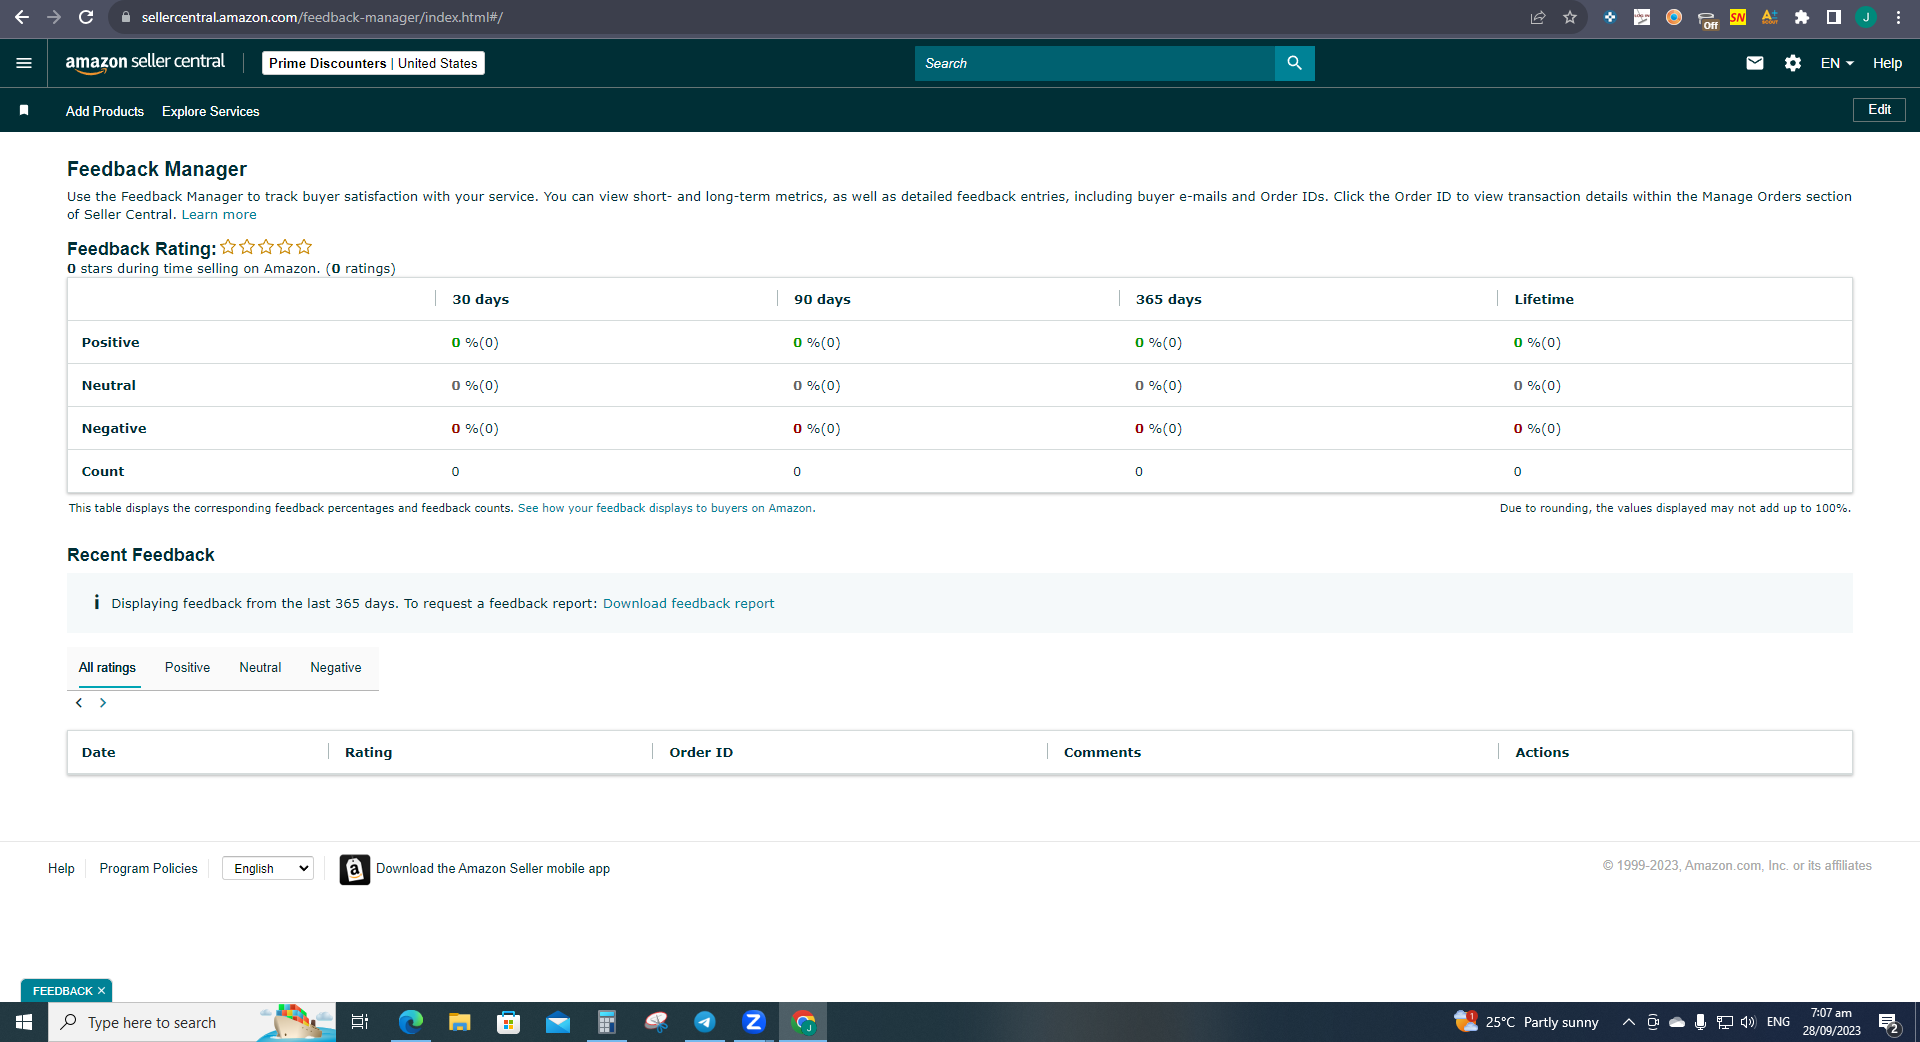Open Chrome three-dot menu

pyautogui.click(x=1898, y=17)
